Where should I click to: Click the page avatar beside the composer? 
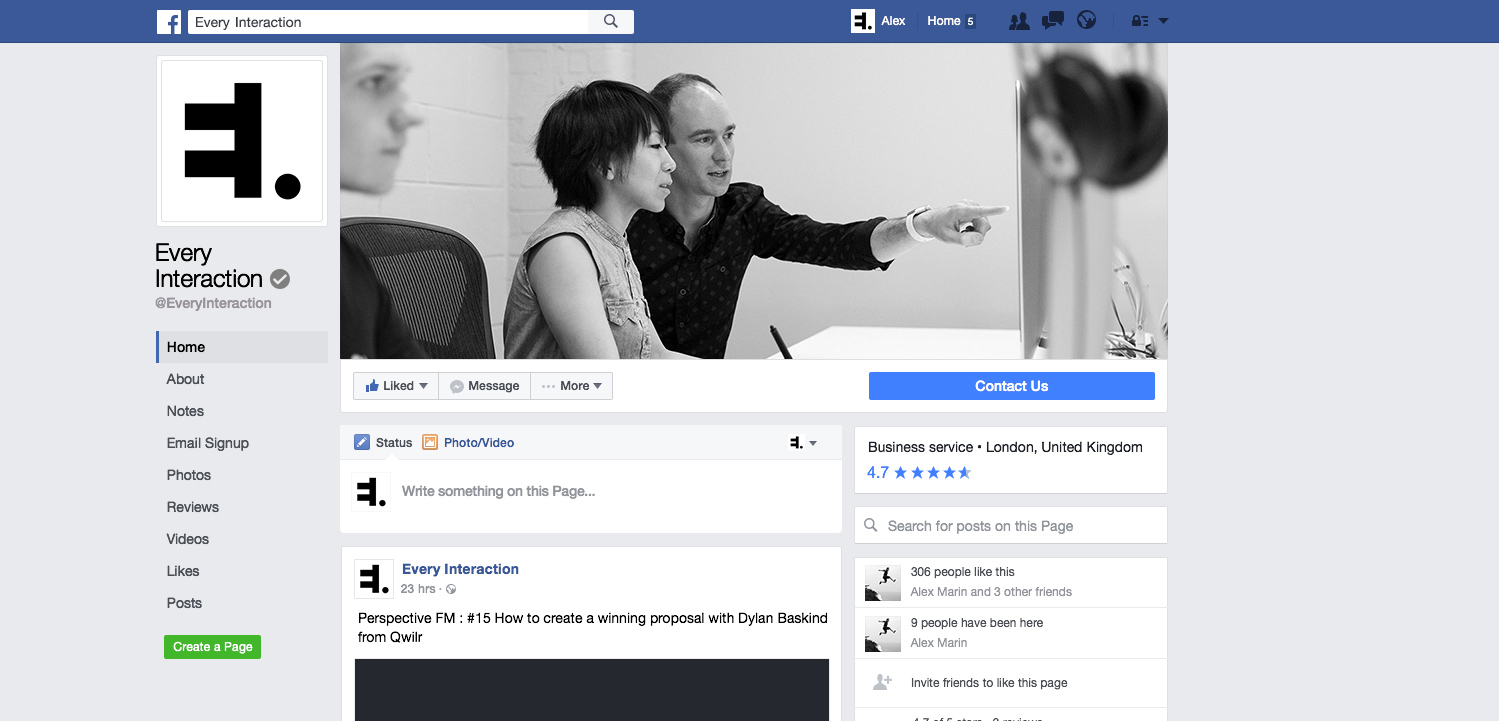(371, 492)
